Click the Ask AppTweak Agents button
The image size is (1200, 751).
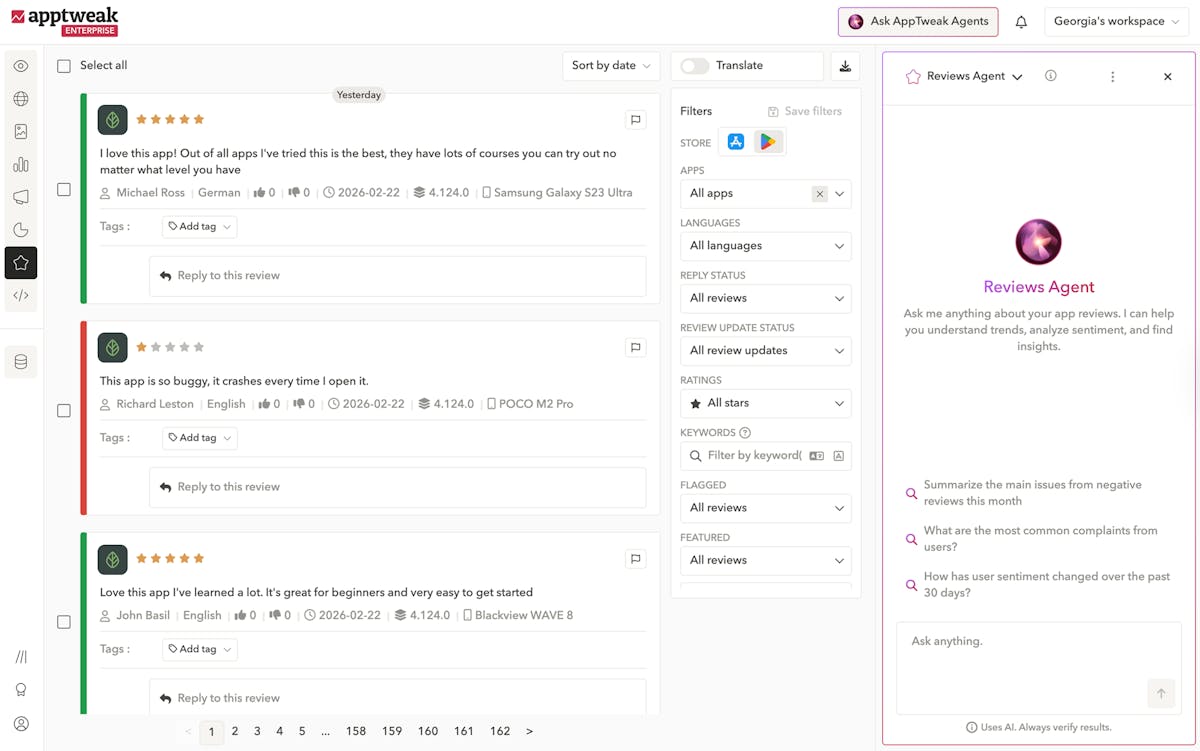918,22
